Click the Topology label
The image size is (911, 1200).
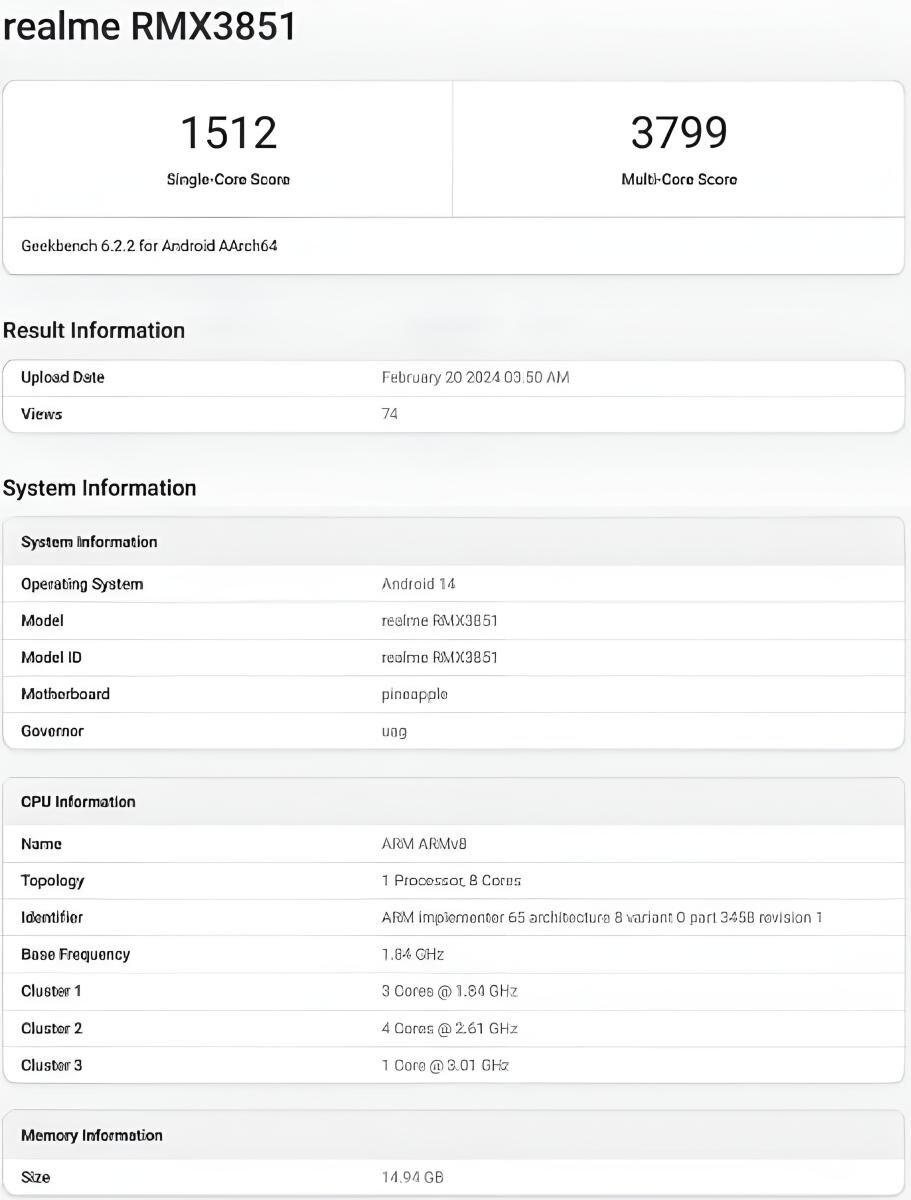point(52,881)
